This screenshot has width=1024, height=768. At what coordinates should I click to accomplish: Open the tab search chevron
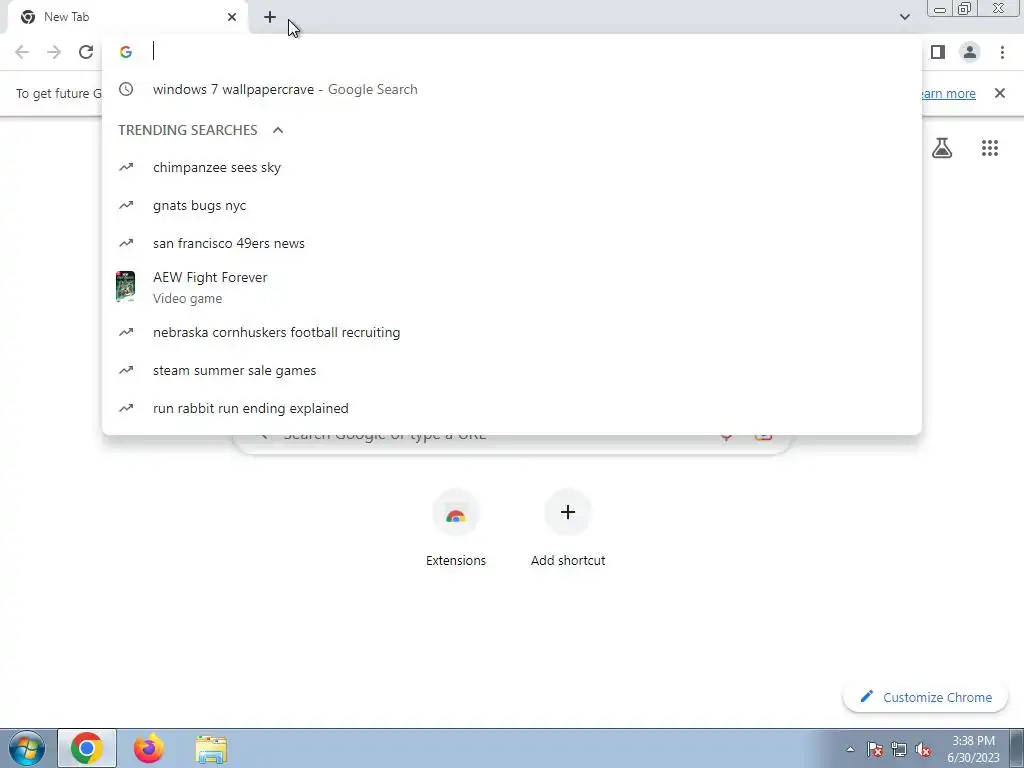pos(904,17)
